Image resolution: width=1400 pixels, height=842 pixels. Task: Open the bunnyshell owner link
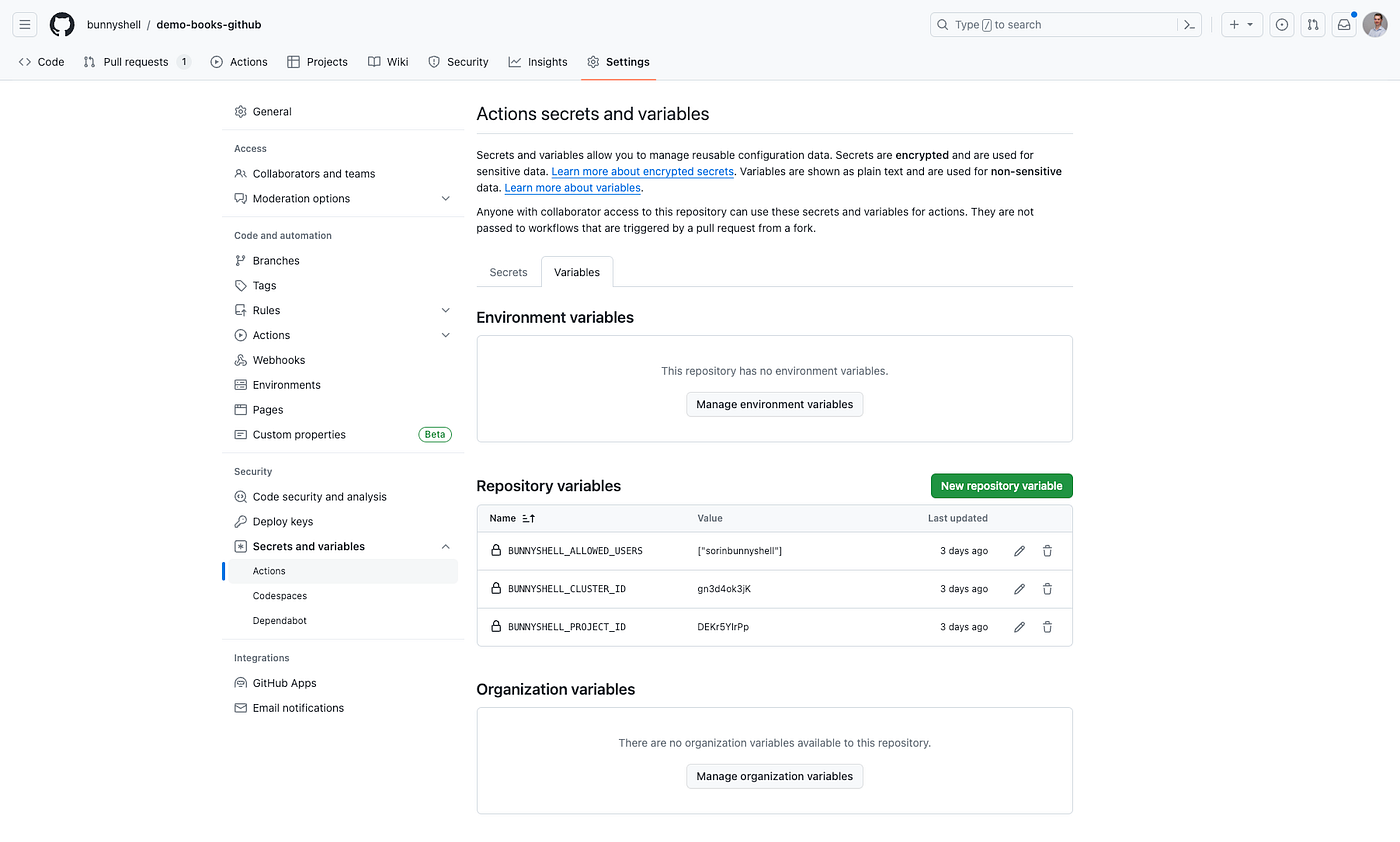tap(113, 24)
